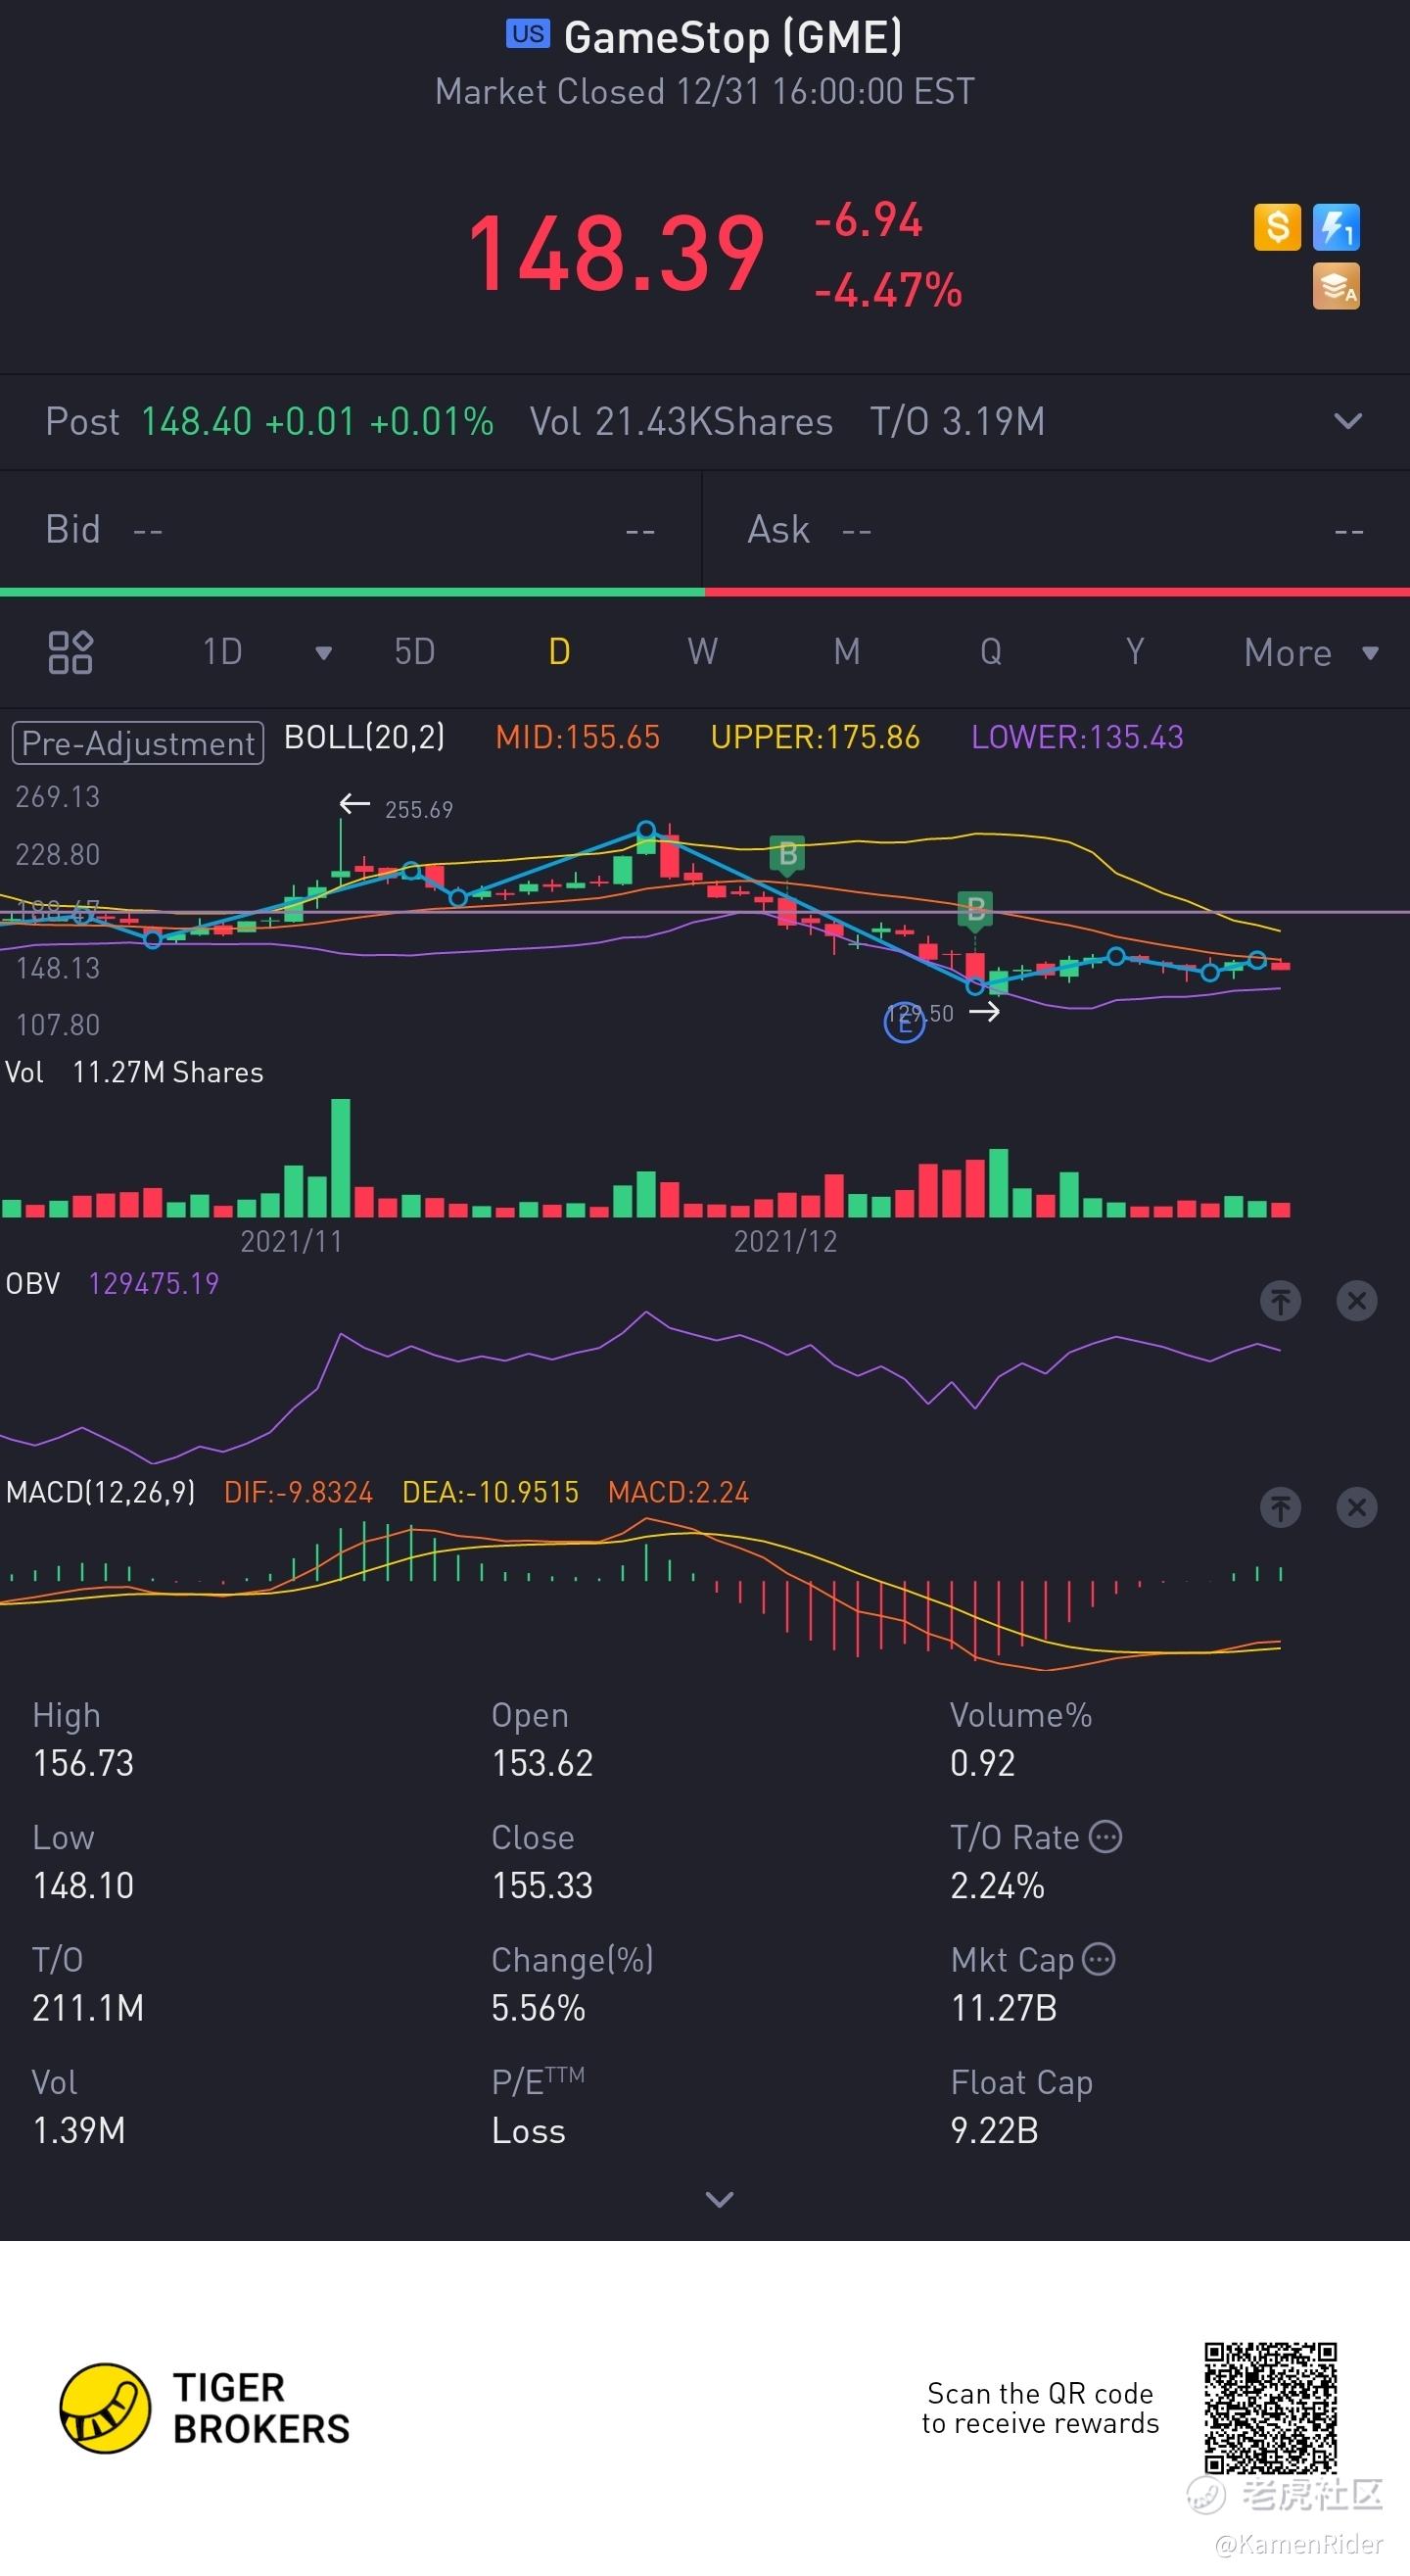Image resolution: width=1410 pixels, height=2576 pixels.
Task: Expand the post-market details chevron
Action: coord(1348,421)
